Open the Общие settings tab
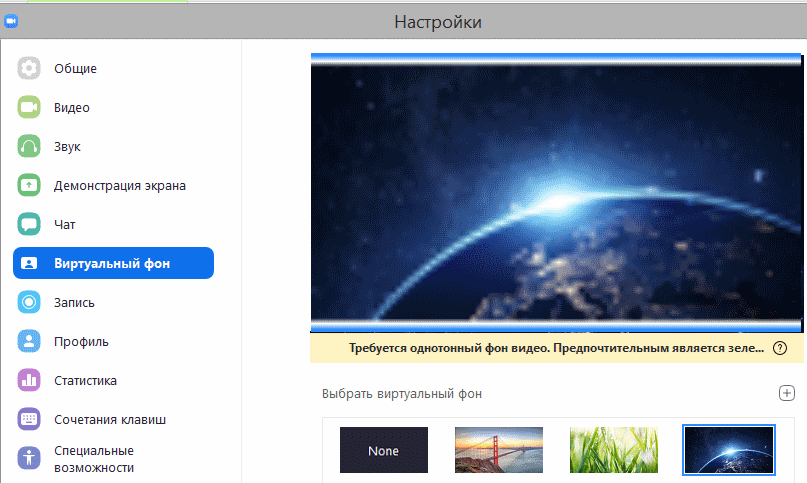 click(x=113, y=68)
